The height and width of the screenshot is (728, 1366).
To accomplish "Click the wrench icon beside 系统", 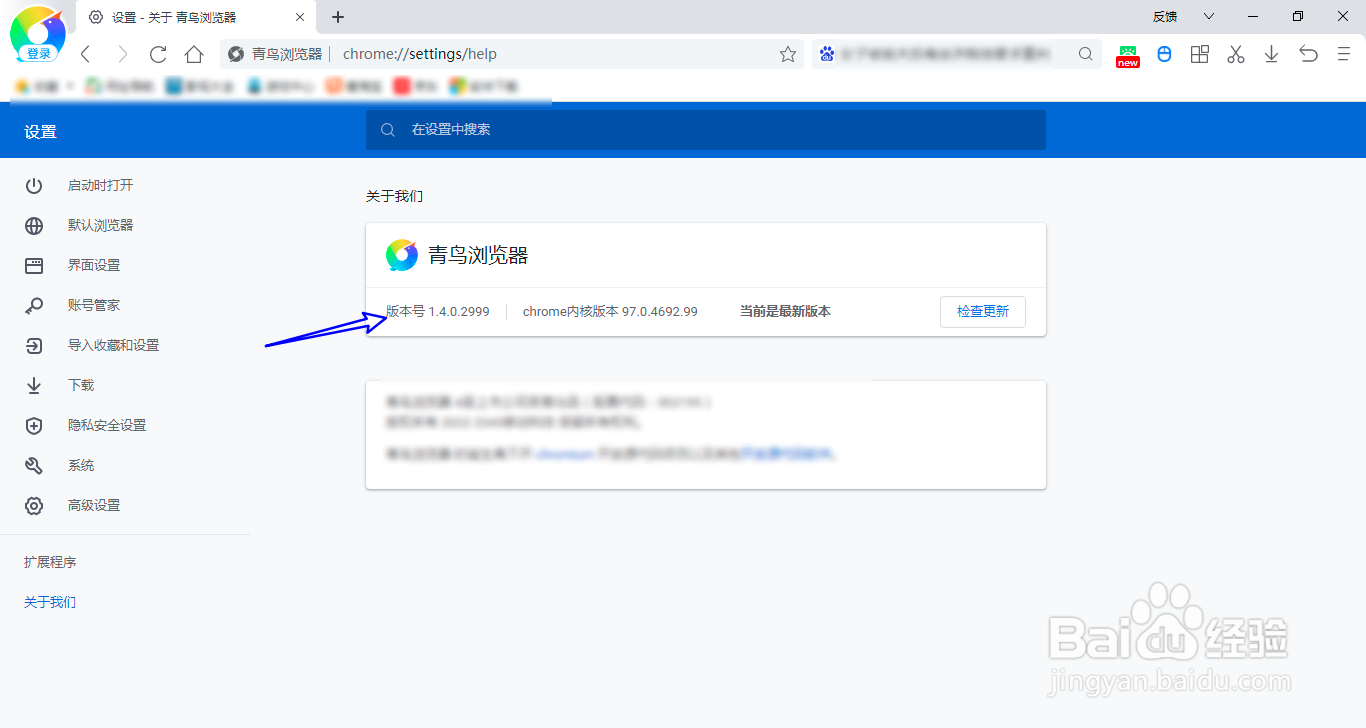I will tap(34, 465).
